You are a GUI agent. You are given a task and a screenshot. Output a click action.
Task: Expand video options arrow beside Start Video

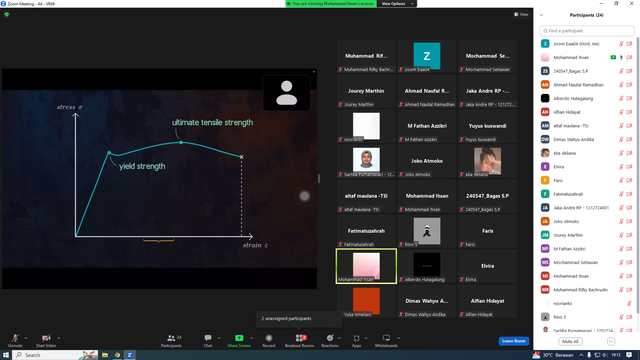pos(58,338)
